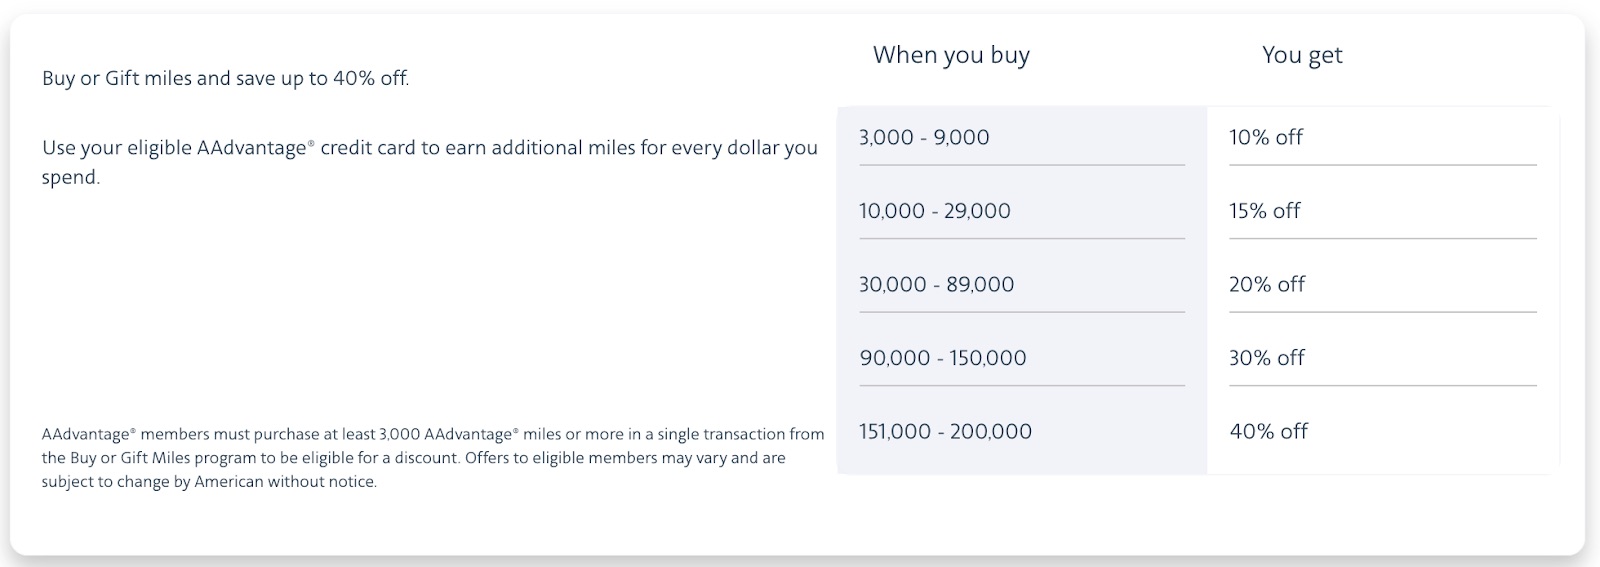Viewport: 1600px width, 567px height.
Task: Click the '40% off' discount cell in table
Action: click(x=1269, y=432)
